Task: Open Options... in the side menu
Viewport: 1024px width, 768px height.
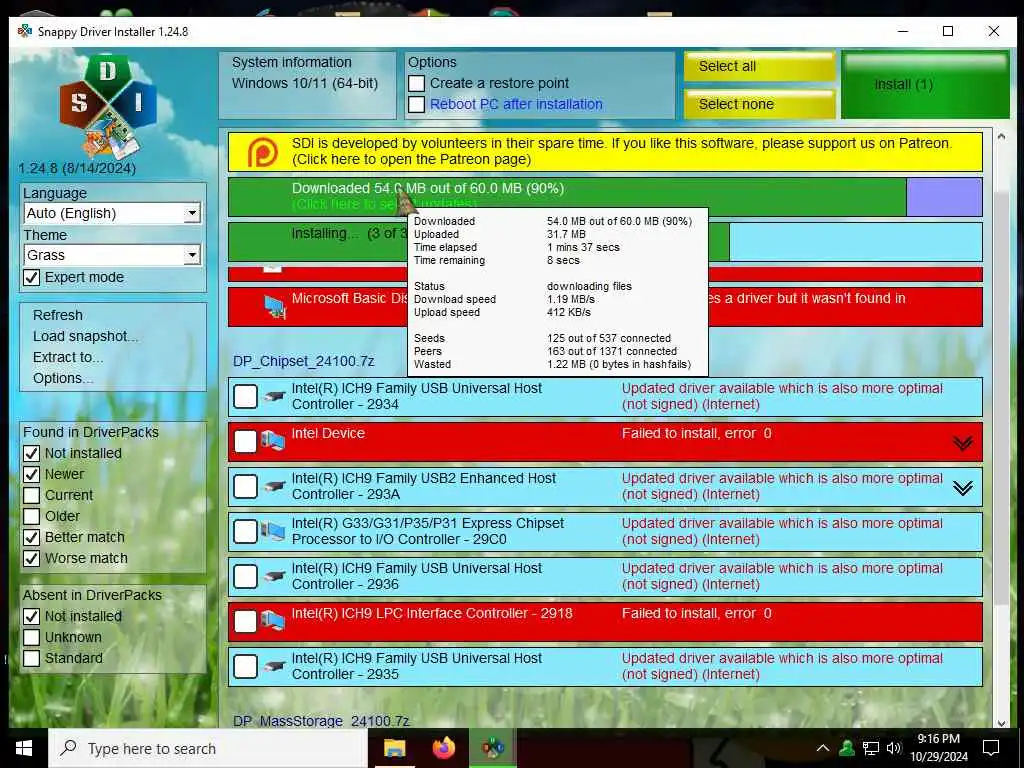Action: click(x=63, y=378)
